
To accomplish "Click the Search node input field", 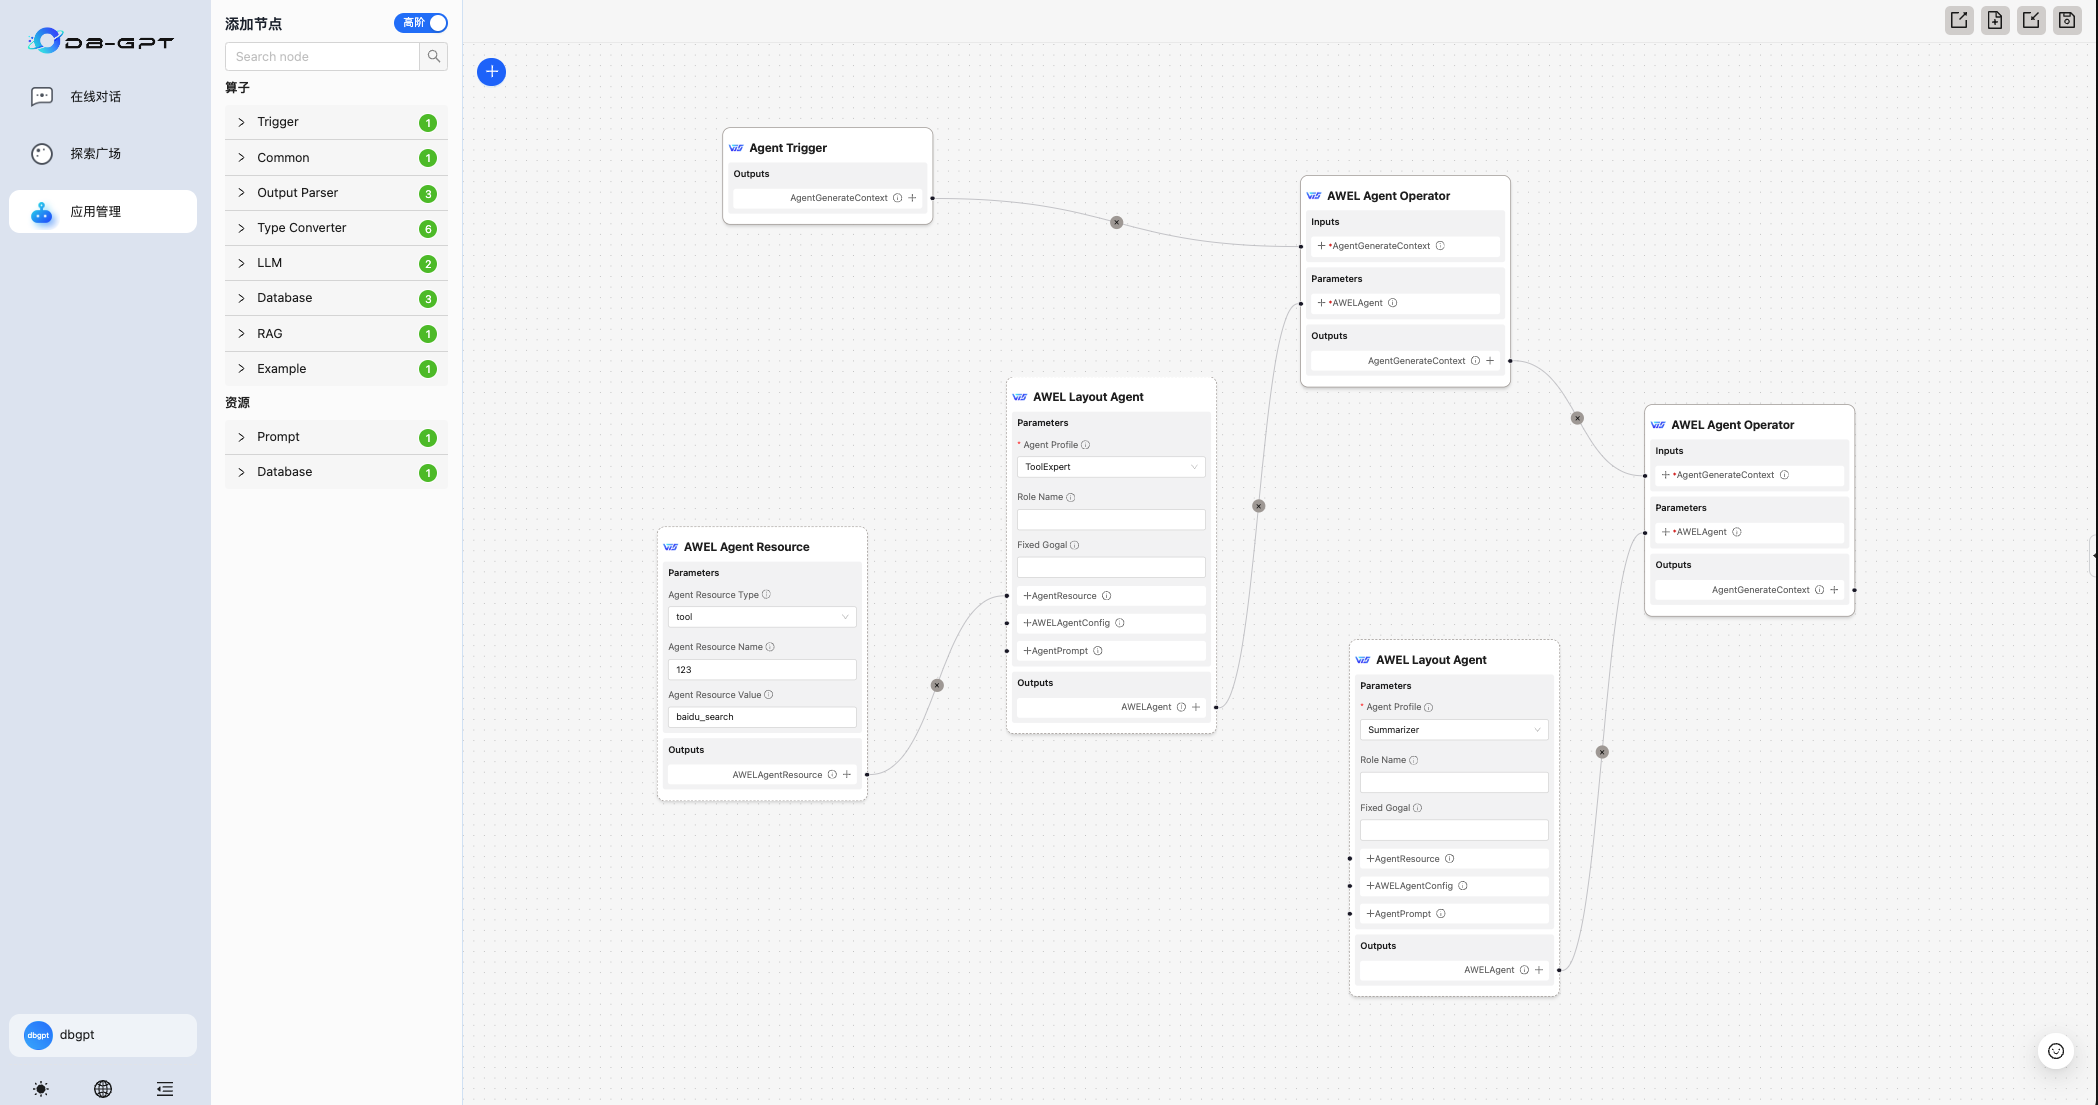I will click(x=322, y=57).
